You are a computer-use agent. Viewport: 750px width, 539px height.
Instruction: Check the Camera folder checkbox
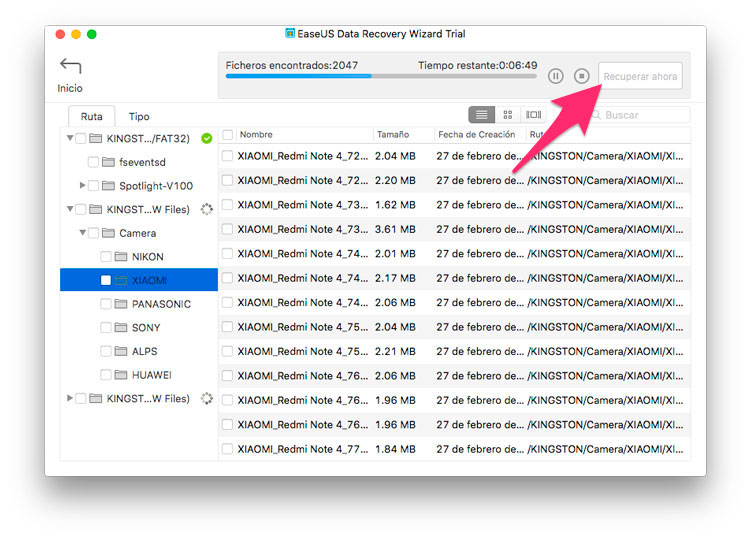click(94, 233)
